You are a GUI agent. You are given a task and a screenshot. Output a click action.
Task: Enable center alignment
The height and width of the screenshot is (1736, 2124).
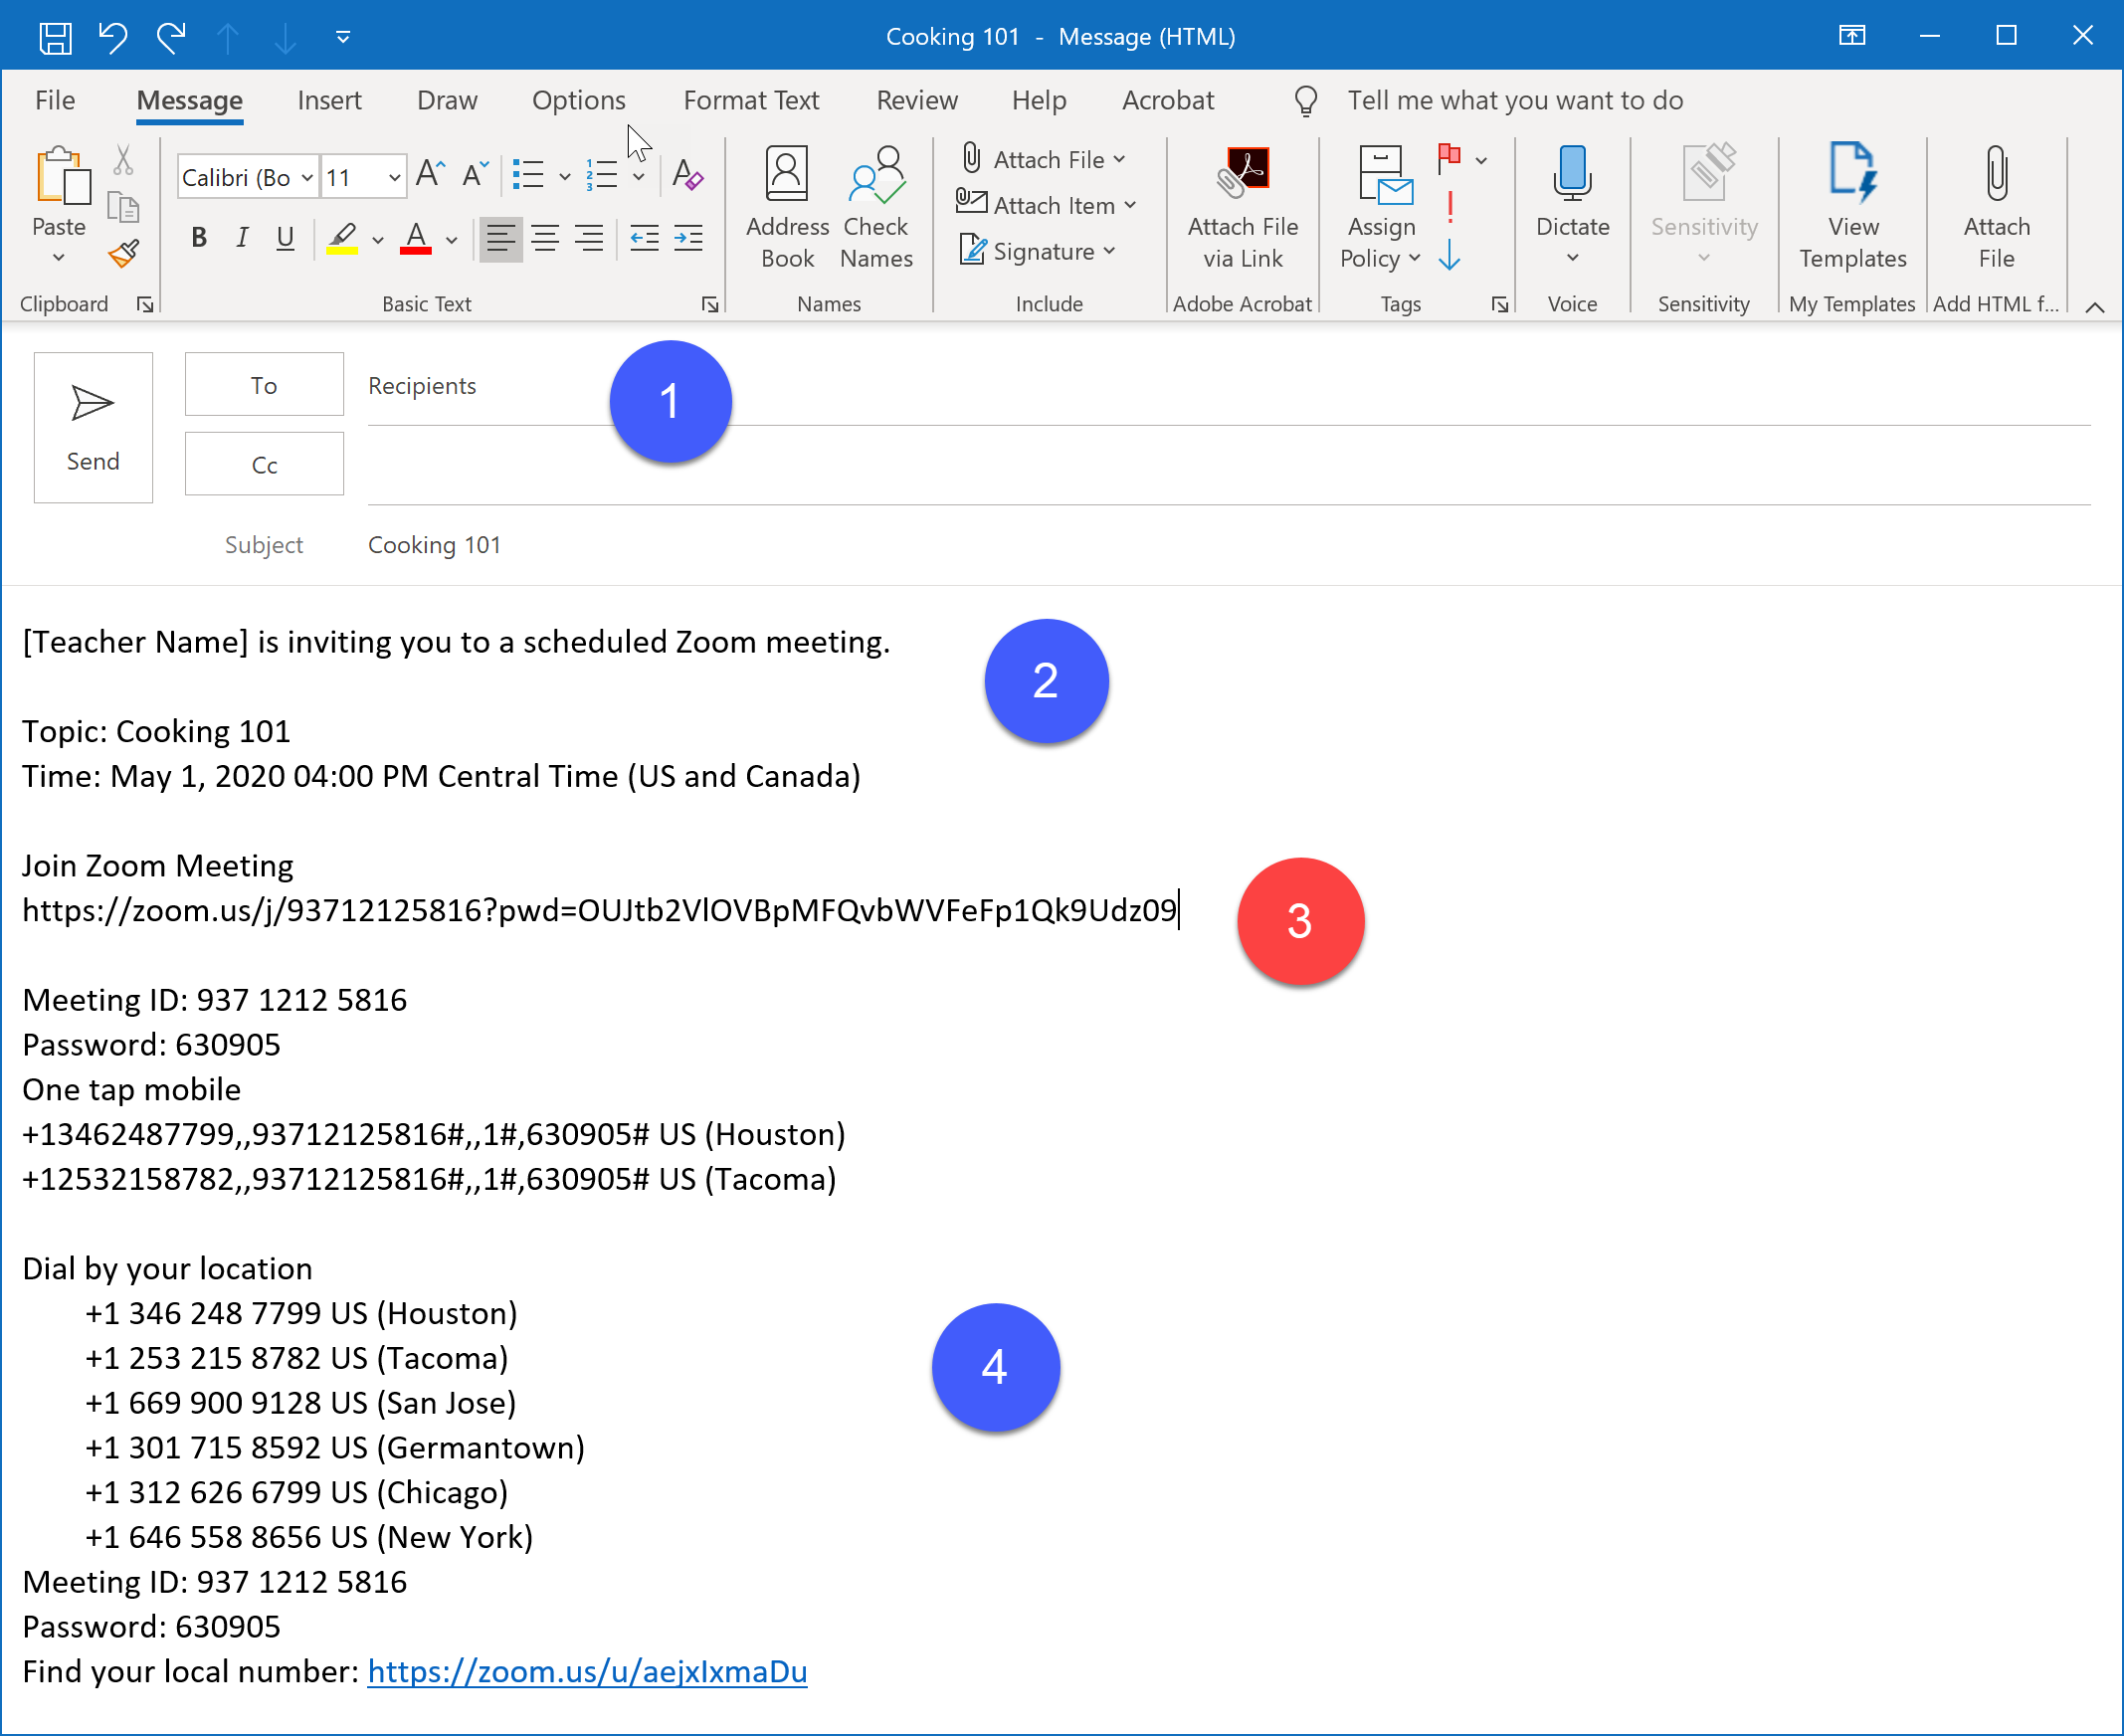pos(545,238)
